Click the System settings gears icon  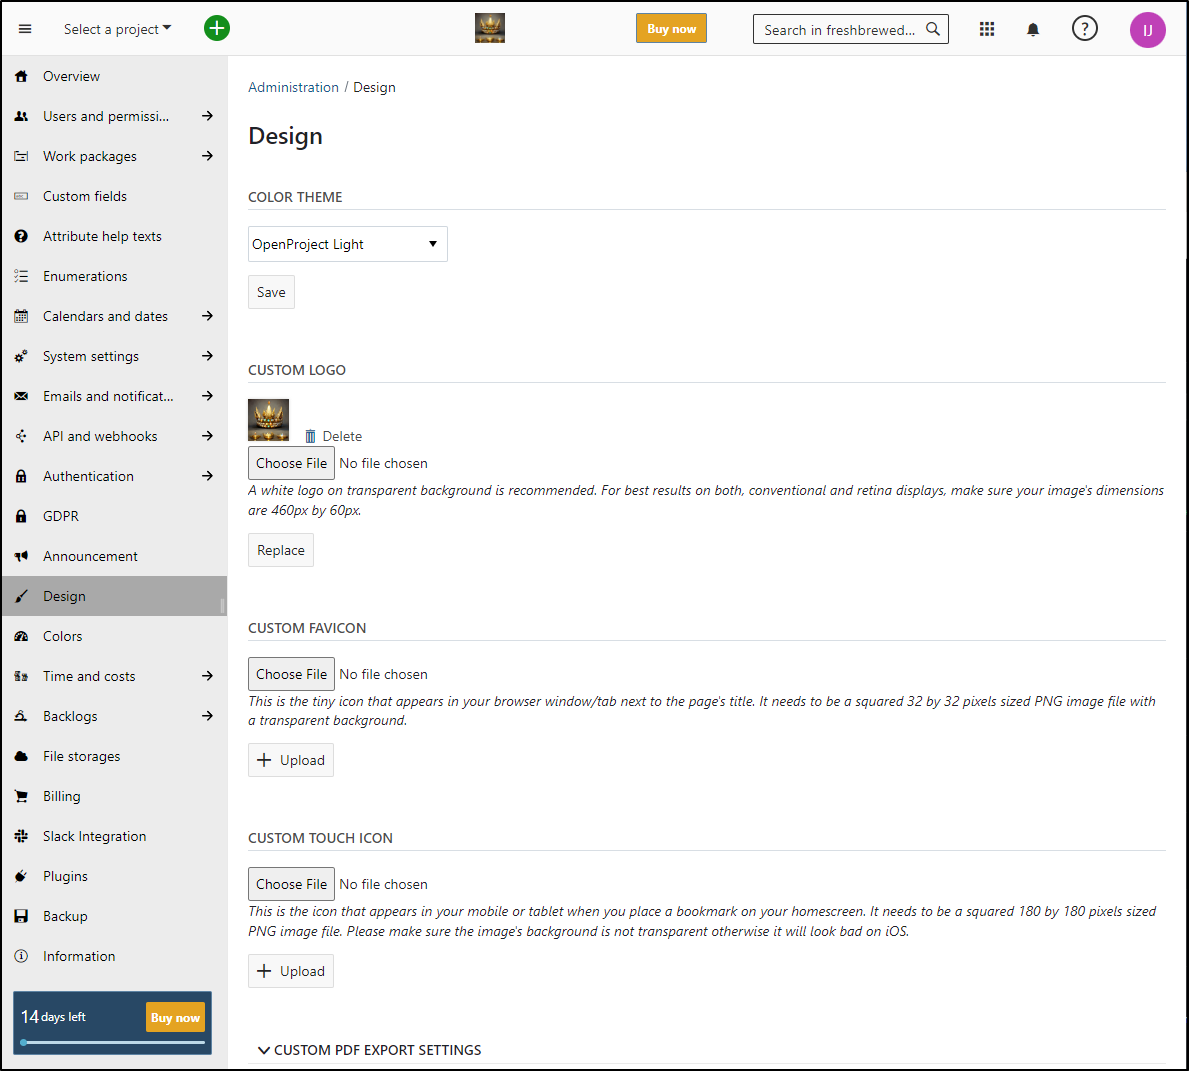pyautogui.click(x=21, y=356)
